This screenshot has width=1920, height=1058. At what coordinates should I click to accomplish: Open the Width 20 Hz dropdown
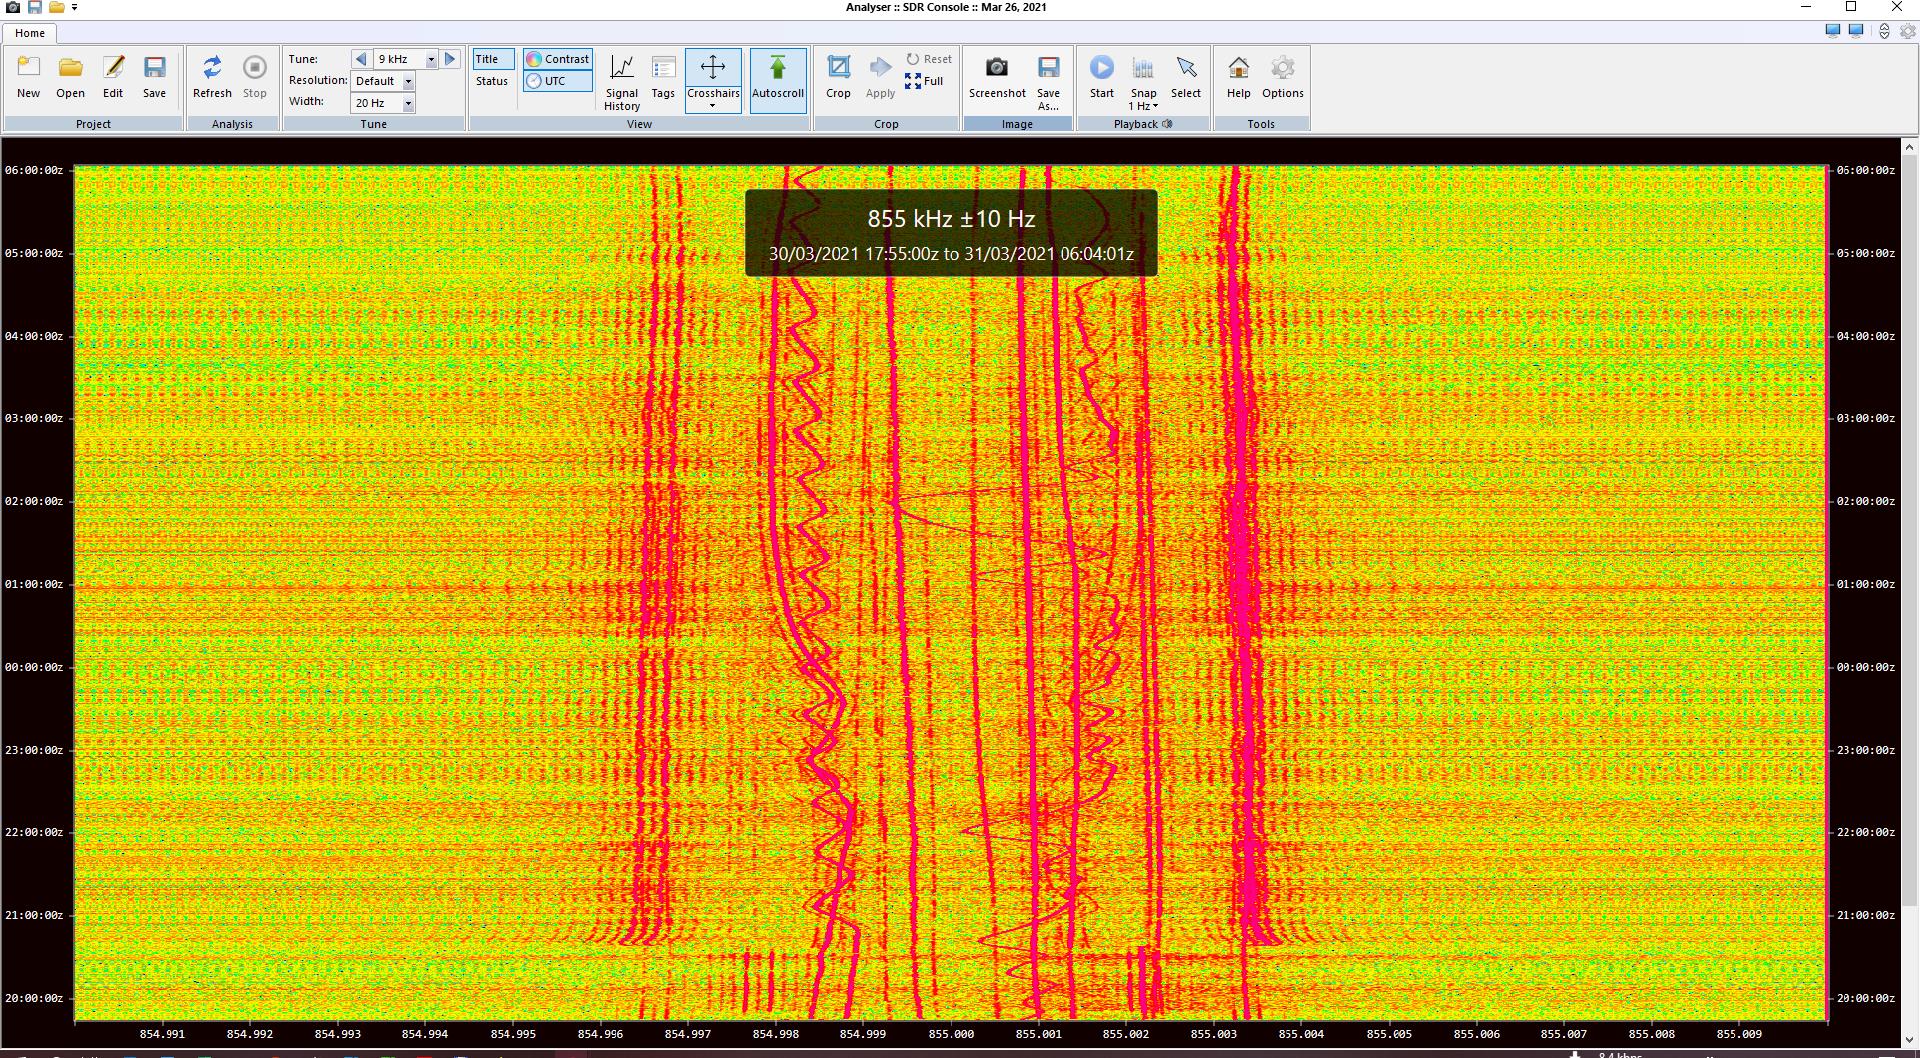408,103
